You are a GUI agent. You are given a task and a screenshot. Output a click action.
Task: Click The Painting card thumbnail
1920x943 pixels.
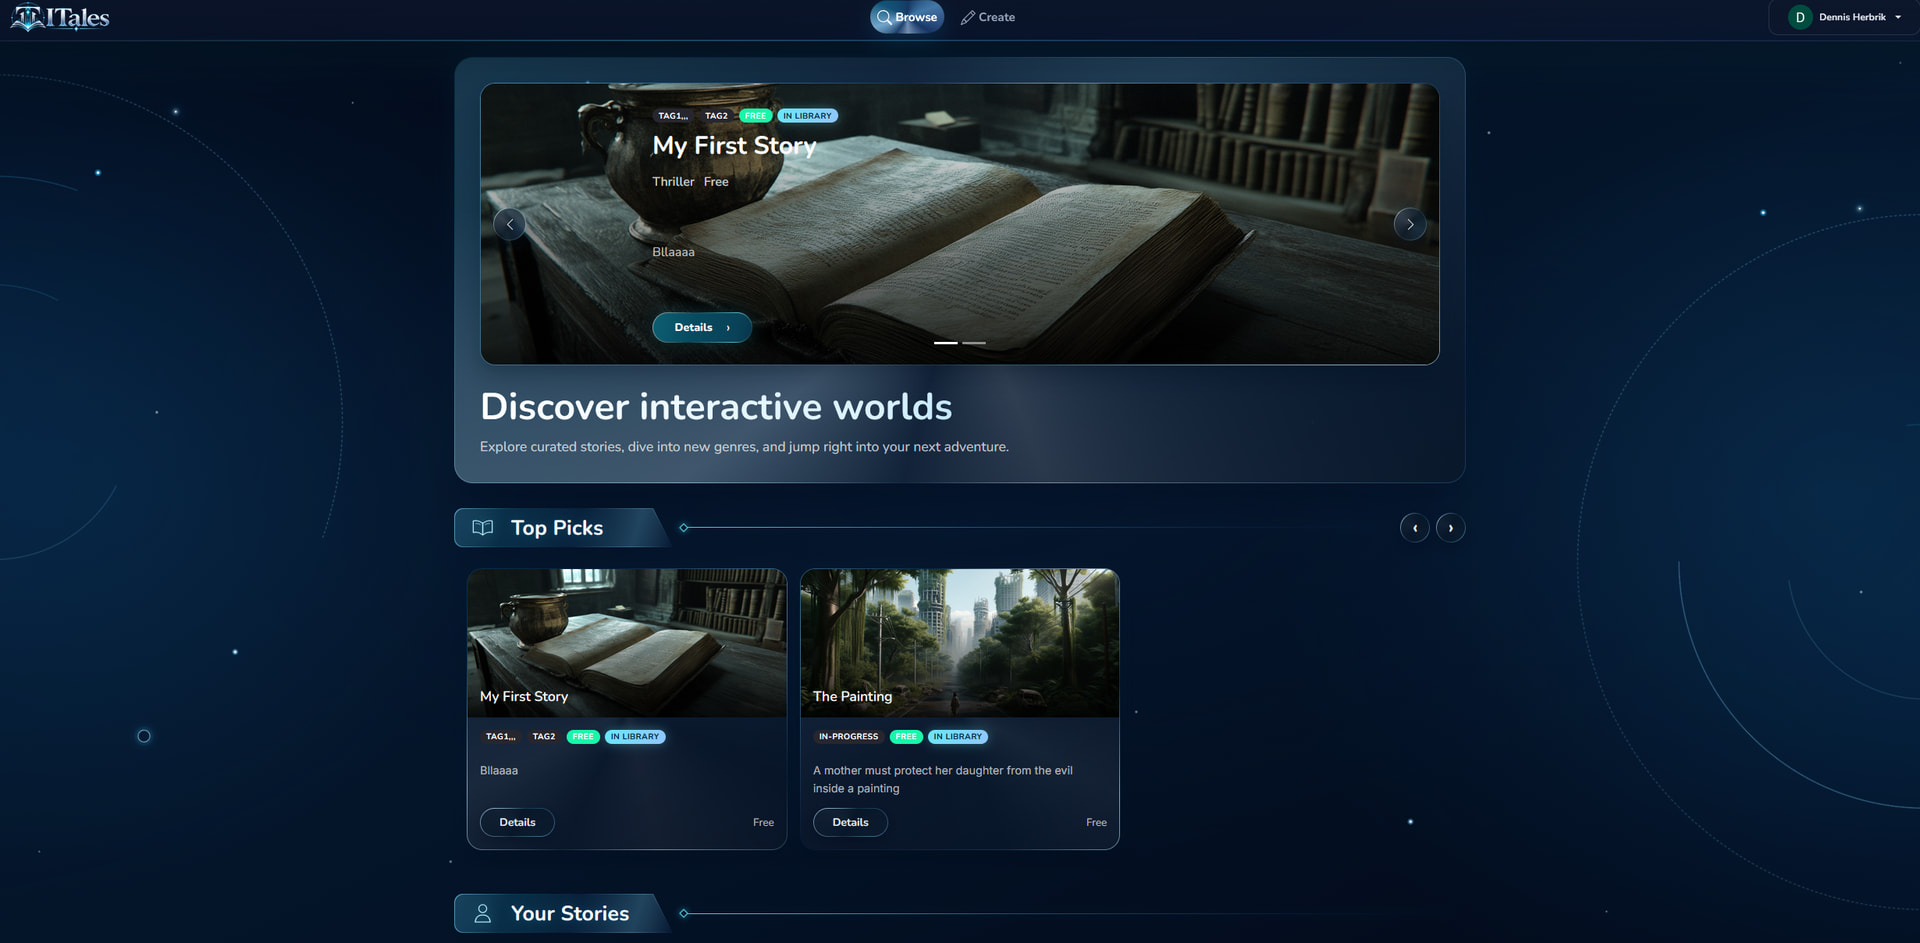tap(960, 643)
